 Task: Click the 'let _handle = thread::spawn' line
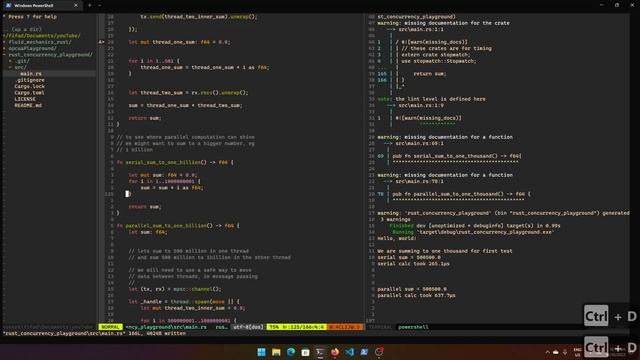pos(184,302)
